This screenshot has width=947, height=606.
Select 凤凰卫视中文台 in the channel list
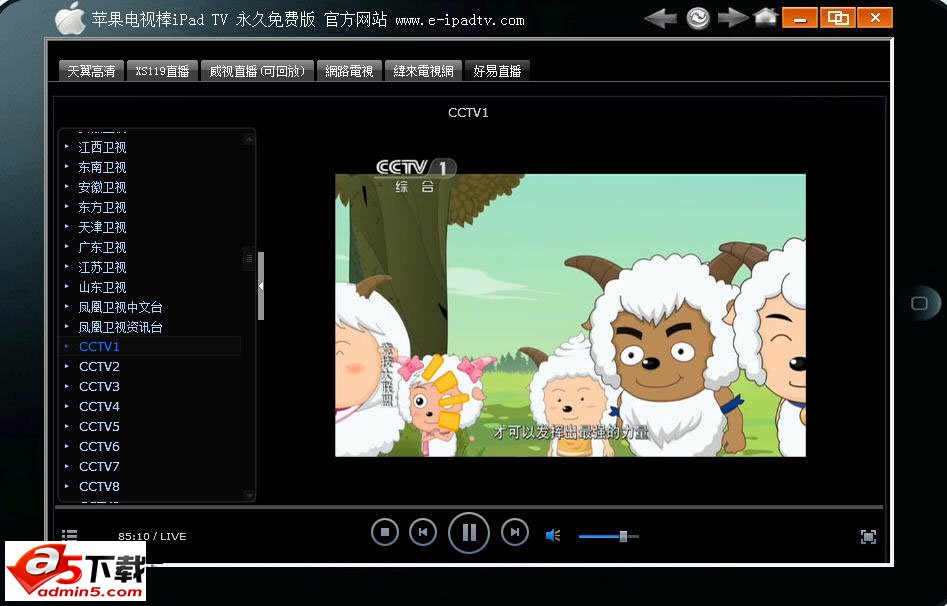pos(120,307)
